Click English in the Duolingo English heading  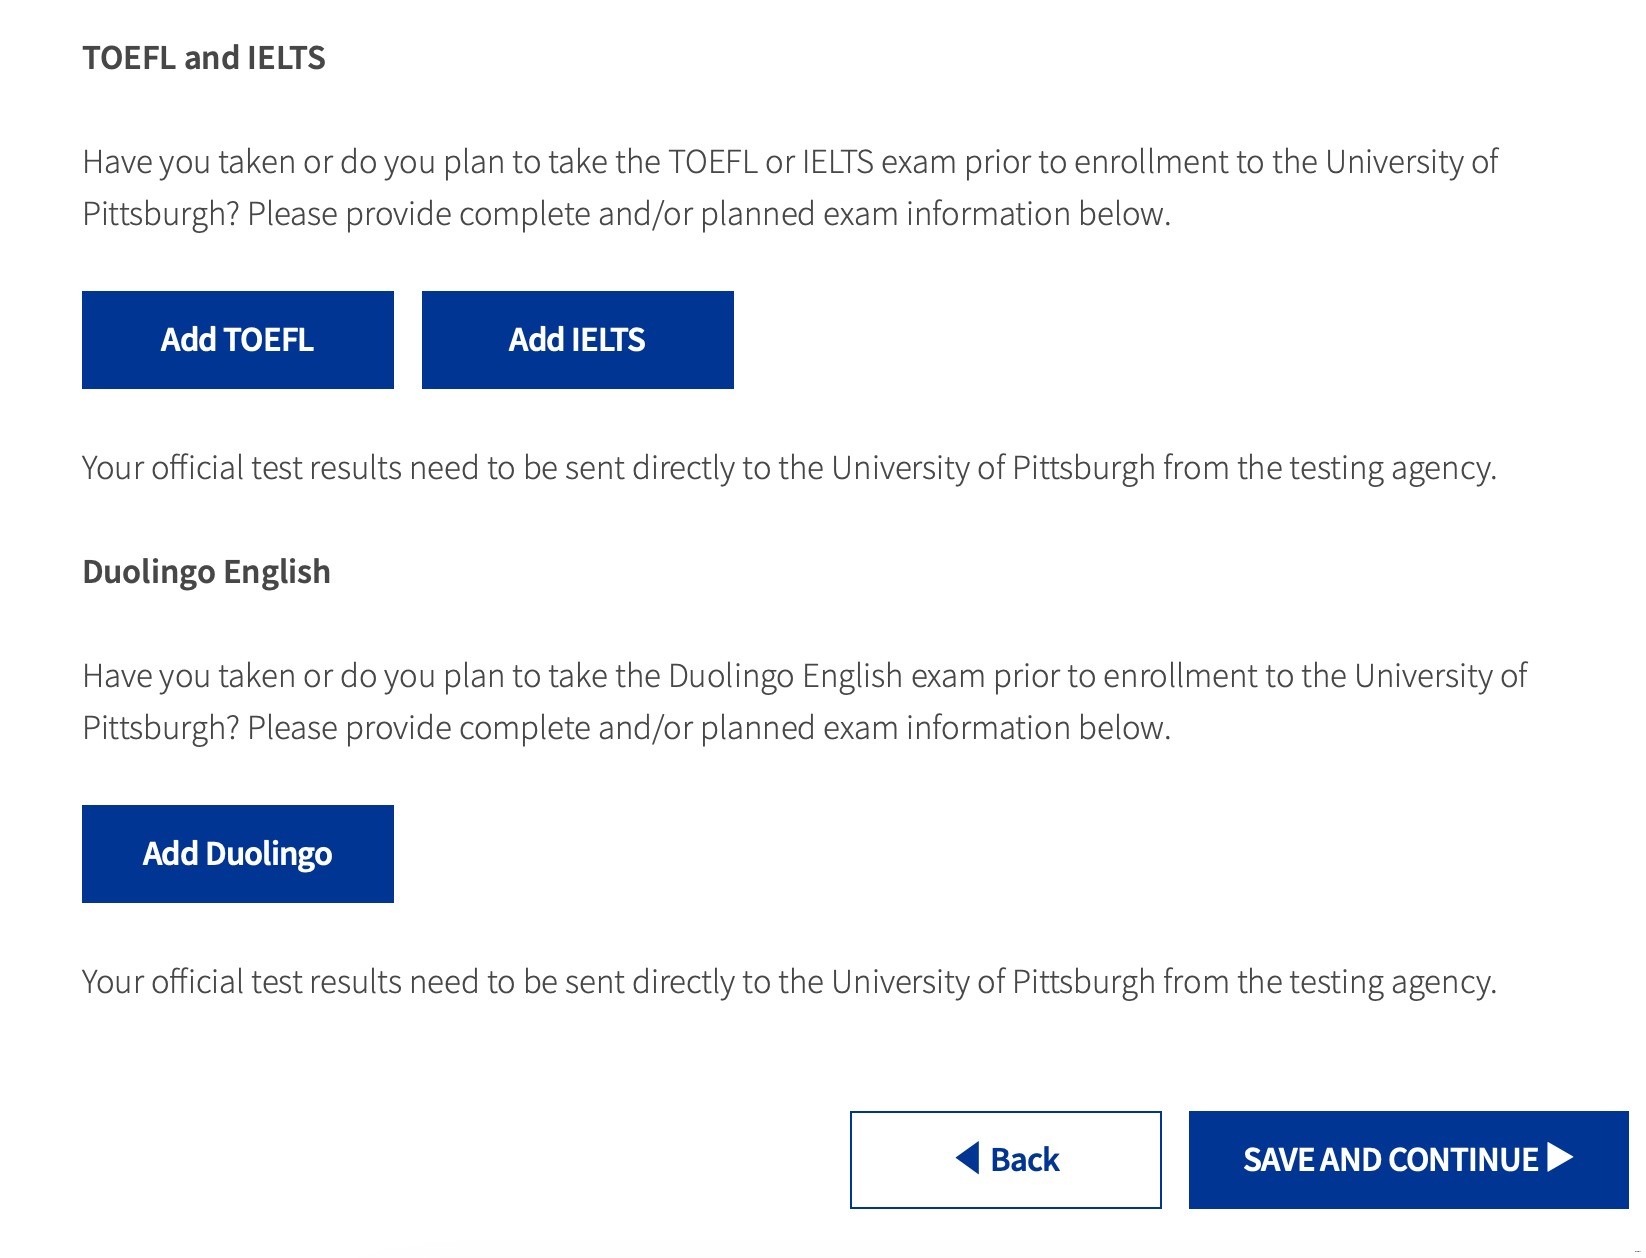click(277, 572)
